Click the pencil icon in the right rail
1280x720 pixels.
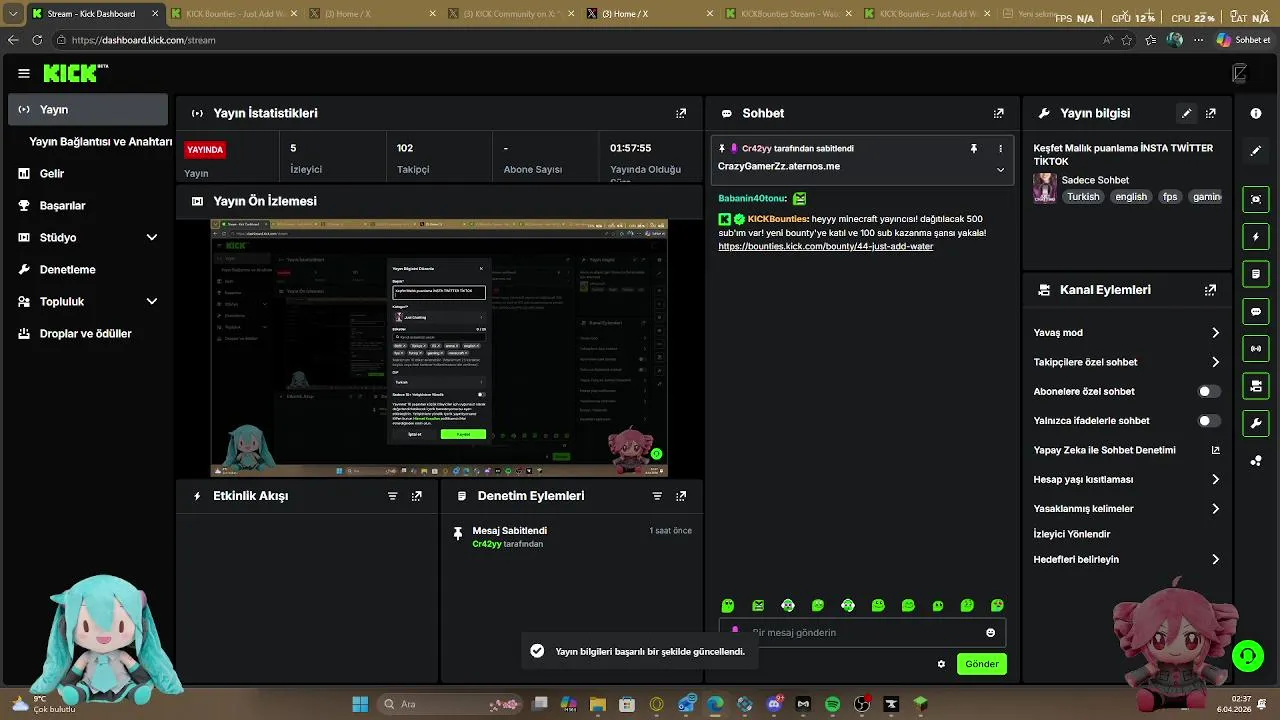point(1256,151)
